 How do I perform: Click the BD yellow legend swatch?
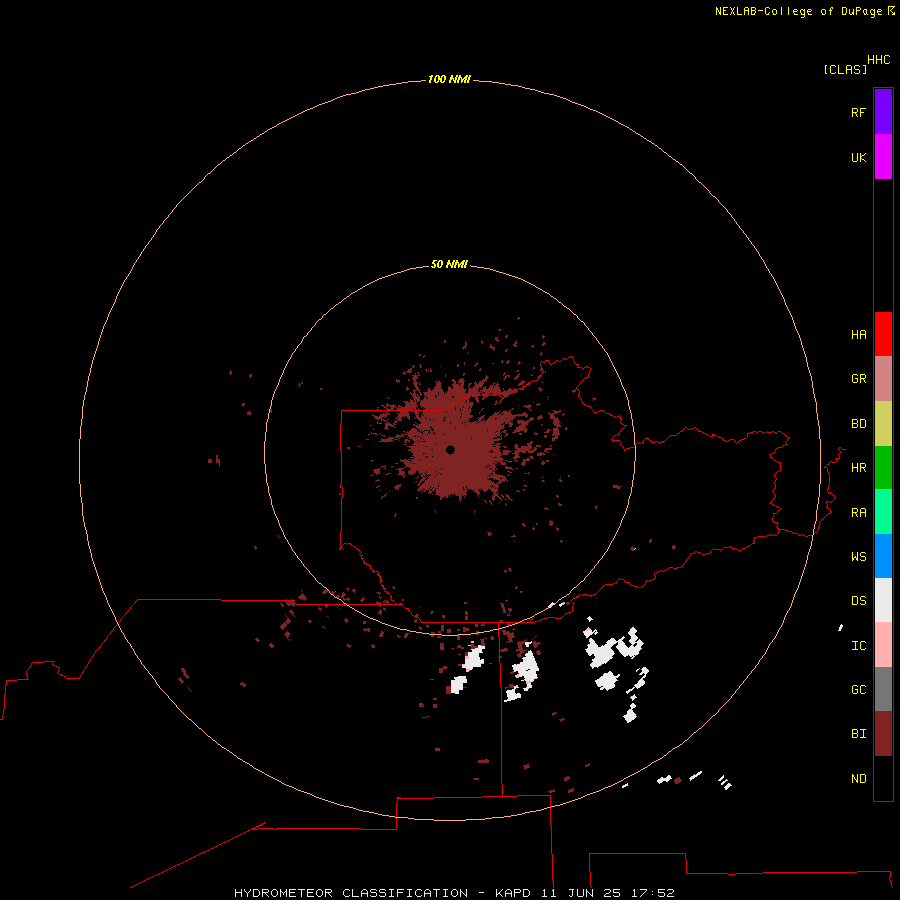883,424
